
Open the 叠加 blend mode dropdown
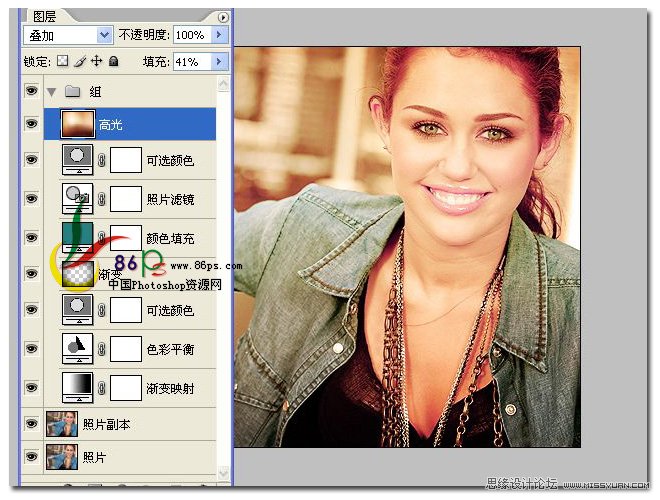104,35
